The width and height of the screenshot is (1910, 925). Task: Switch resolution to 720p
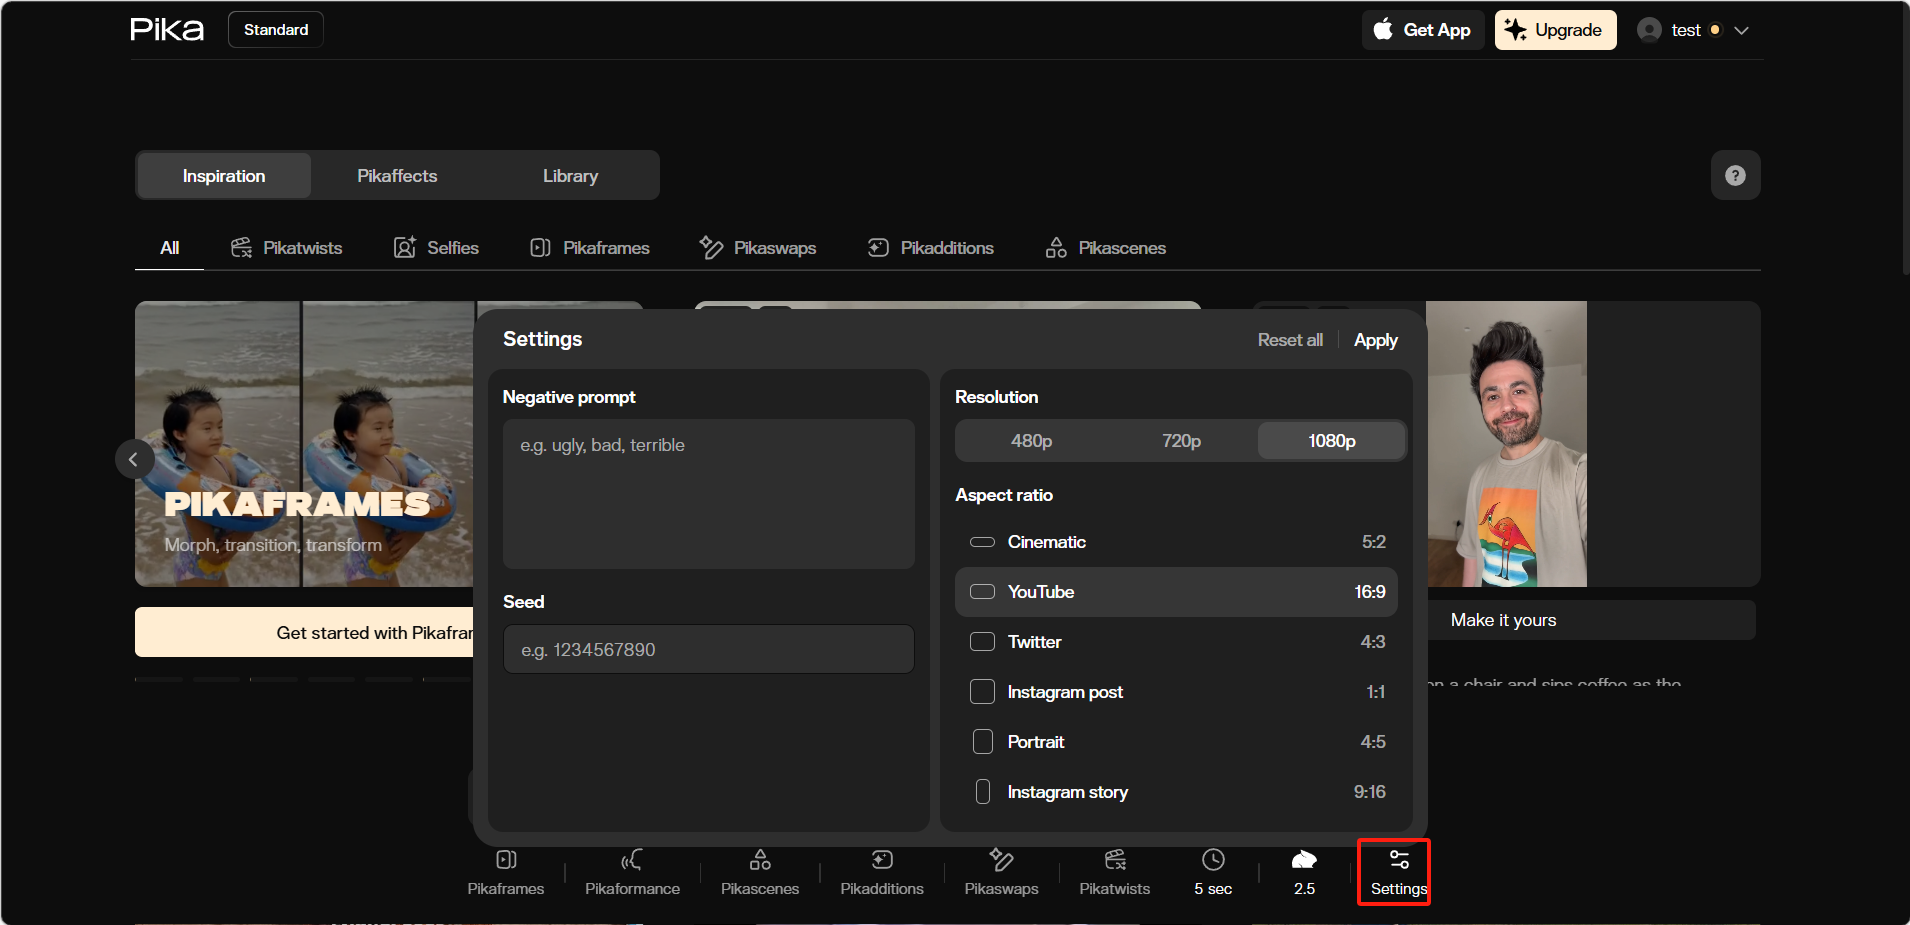[x=1181, y=441]
